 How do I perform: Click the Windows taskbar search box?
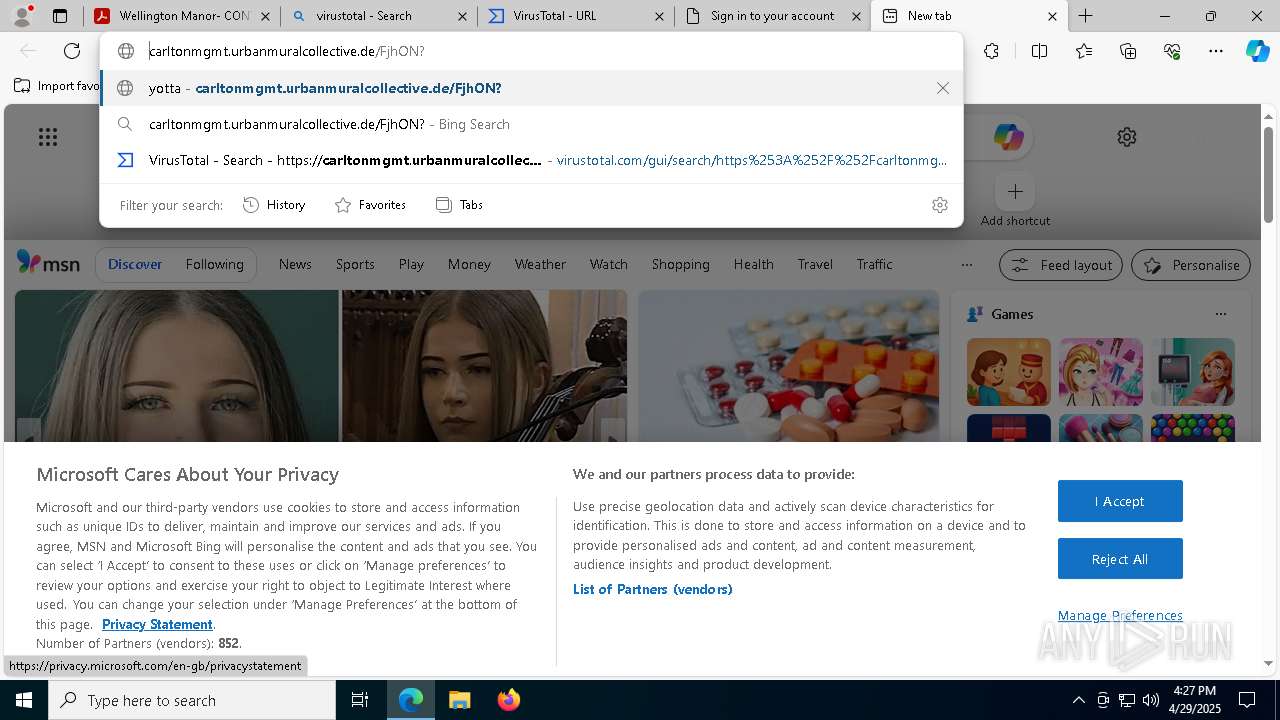[x=192, y=700]
